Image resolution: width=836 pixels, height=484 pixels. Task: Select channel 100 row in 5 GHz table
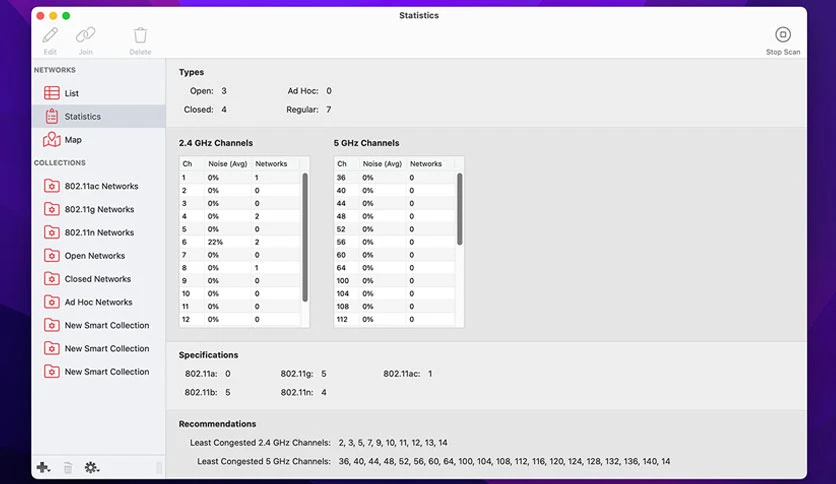click(x=395, y=280)
